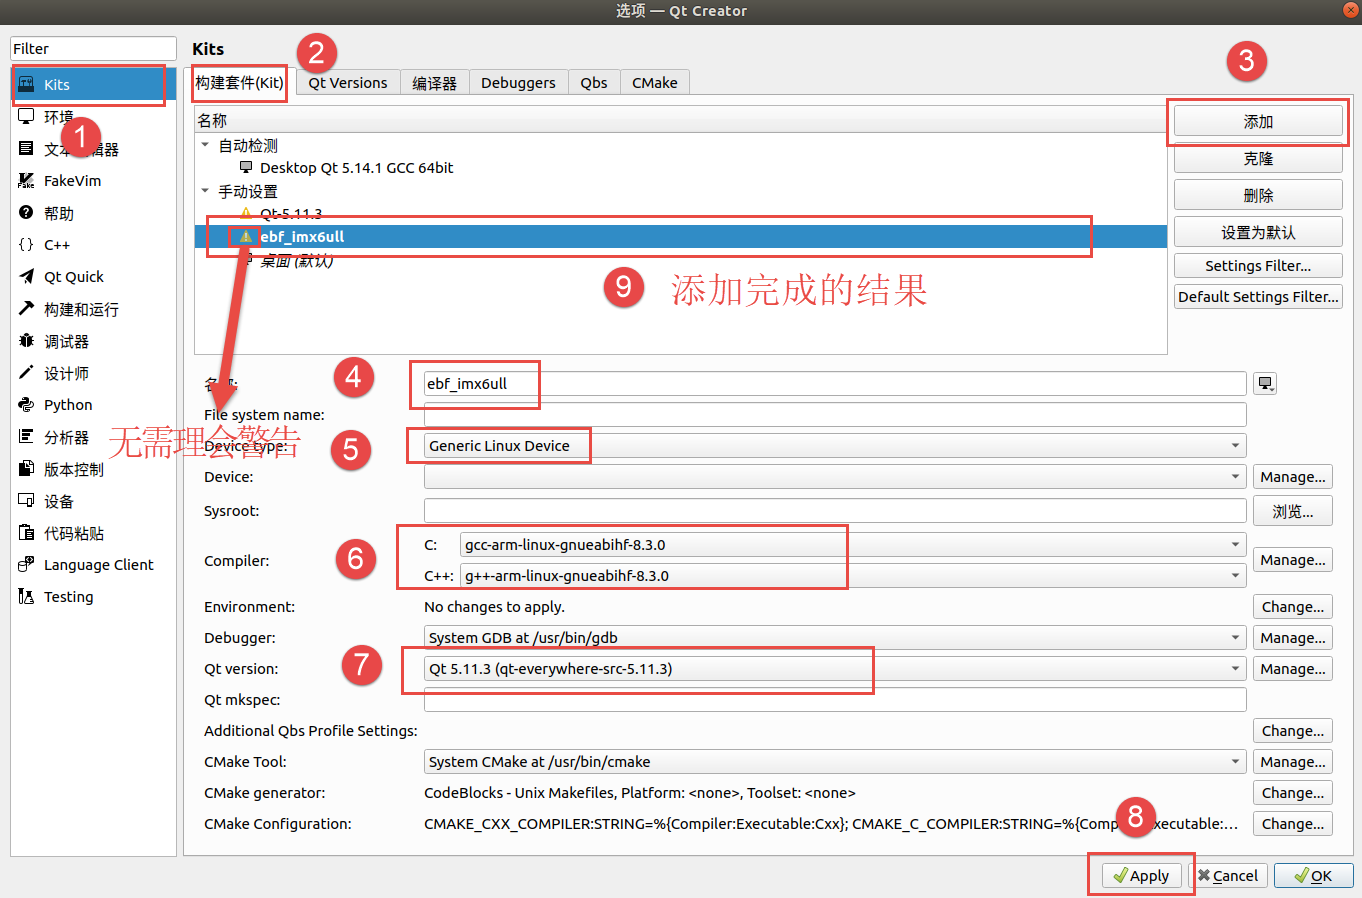The width and height of the screenshot is (1362, 898).
Task: Open the 调试器 settings category
Action: tap(93, 341)
